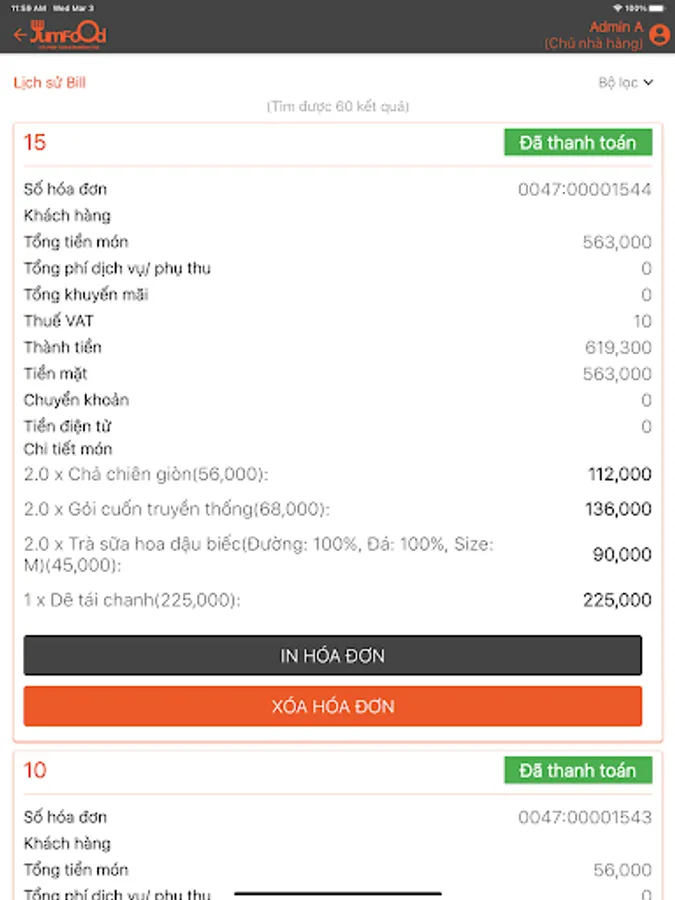
Task: Tap Đã thanh toán badge on bill 15
Action: coord(577,143)
